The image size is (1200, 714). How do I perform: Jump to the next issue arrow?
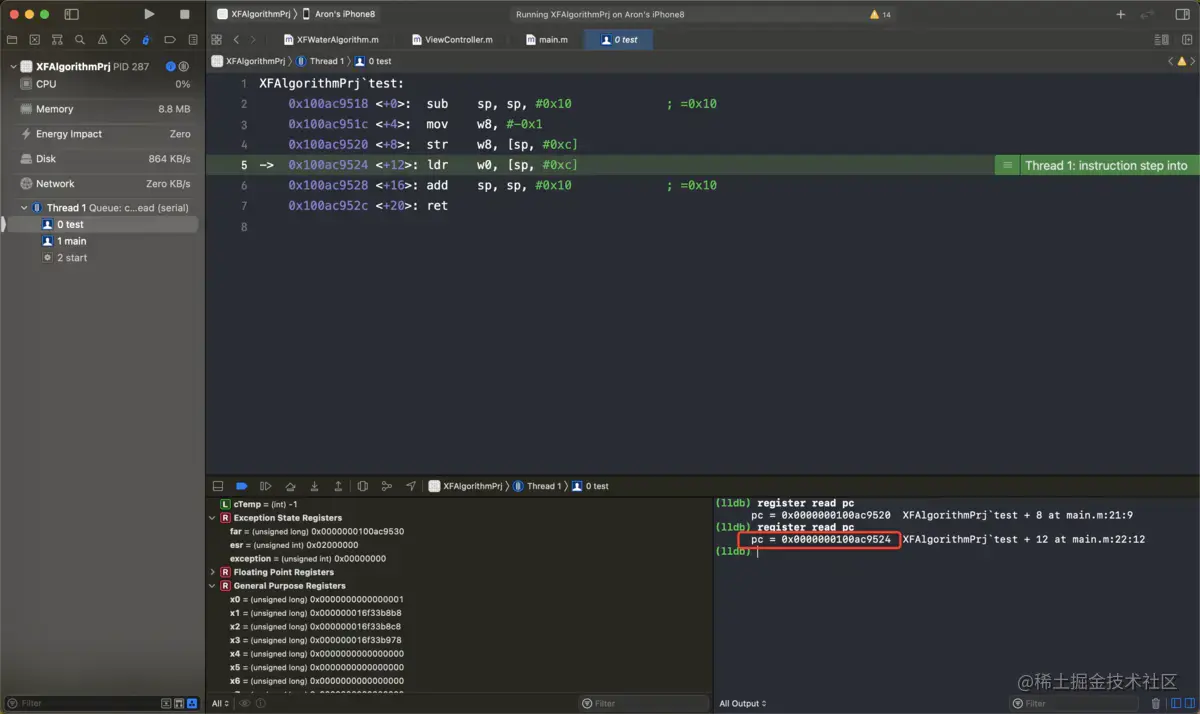coord(1192,61)
